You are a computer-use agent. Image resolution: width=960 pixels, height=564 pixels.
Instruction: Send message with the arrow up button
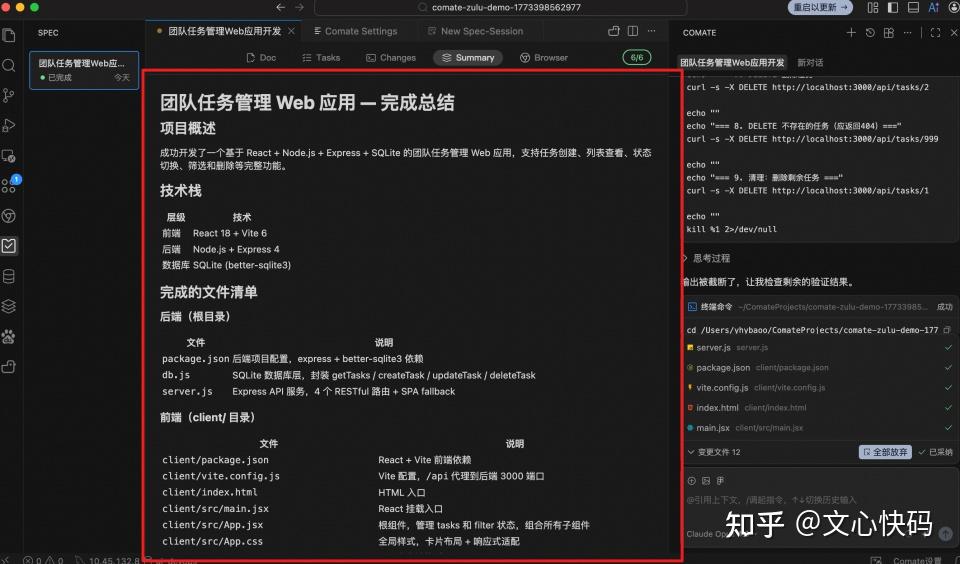coord(946,533)
